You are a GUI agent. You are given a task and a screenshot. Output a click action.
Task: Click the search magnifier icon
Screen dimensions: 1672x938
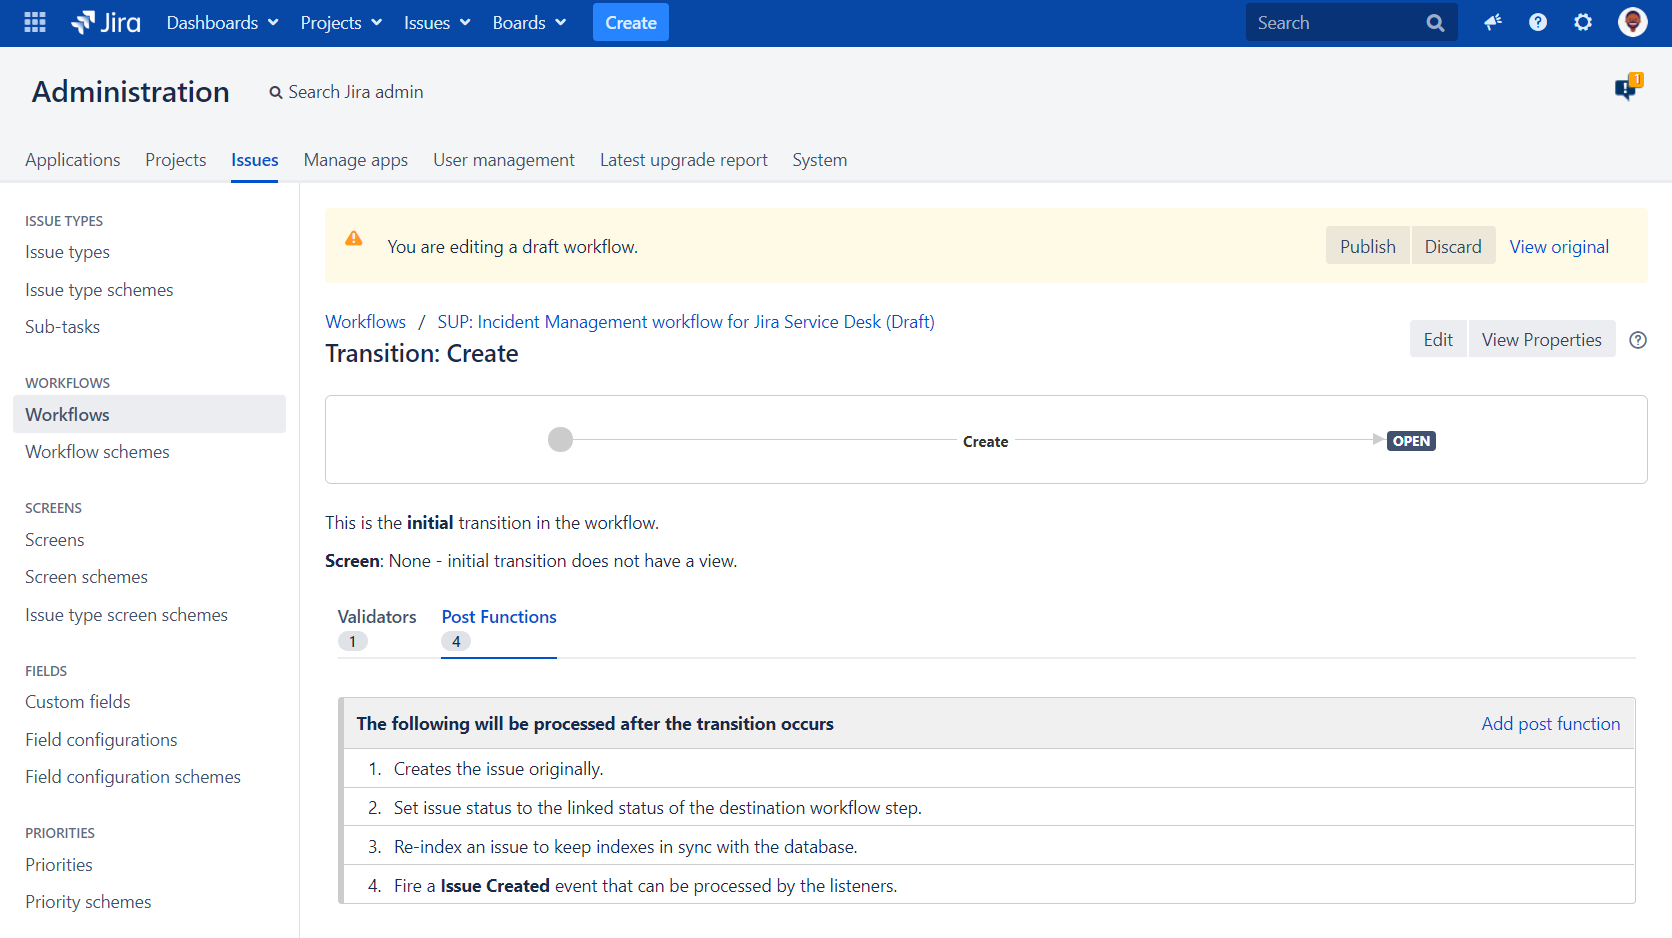[1434, 22]
